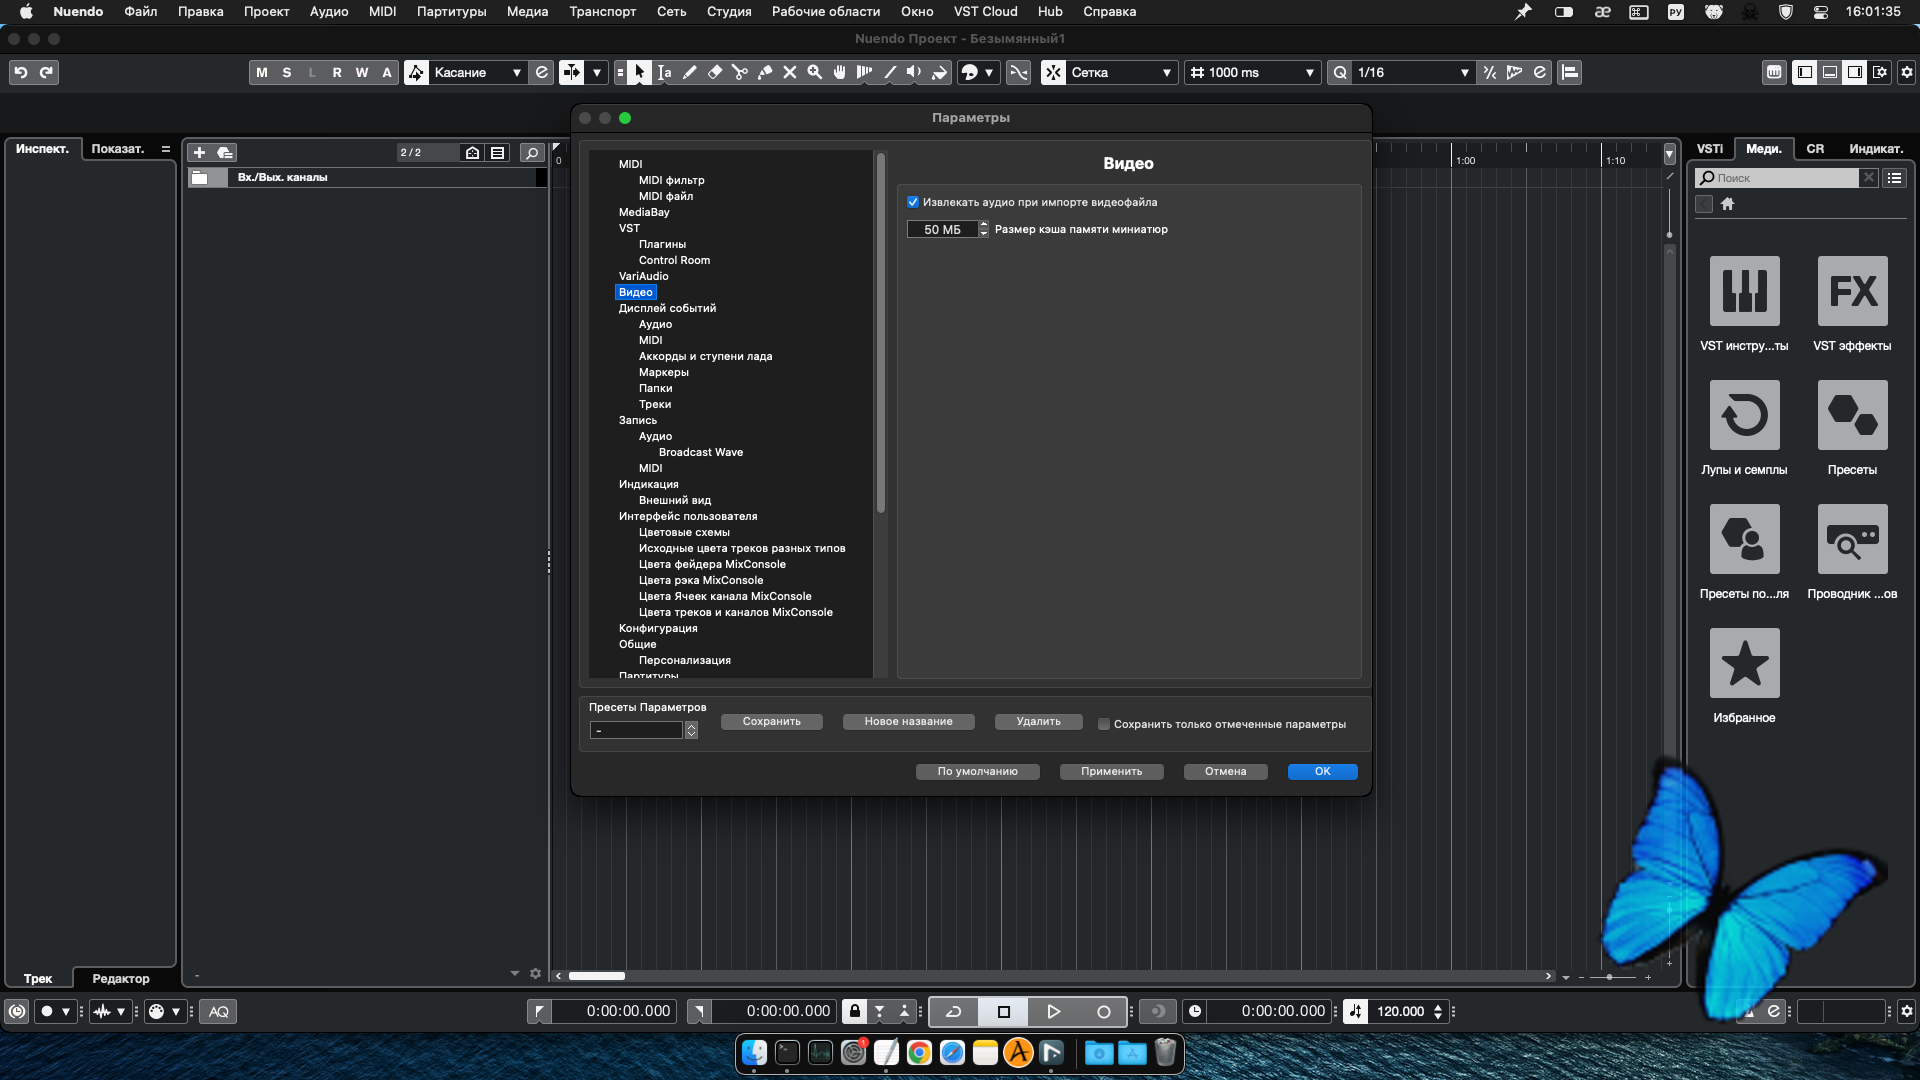Image resolution: width=1920 pixels, height=1080 pixels.
Task: Open Google Chrome from the Dock
Action: (x=919, y=1052)
